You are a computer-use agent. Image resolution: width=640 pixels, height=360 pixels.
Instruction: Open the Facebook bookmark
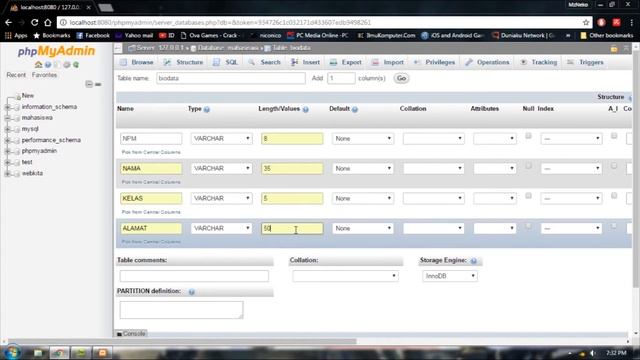93,36
